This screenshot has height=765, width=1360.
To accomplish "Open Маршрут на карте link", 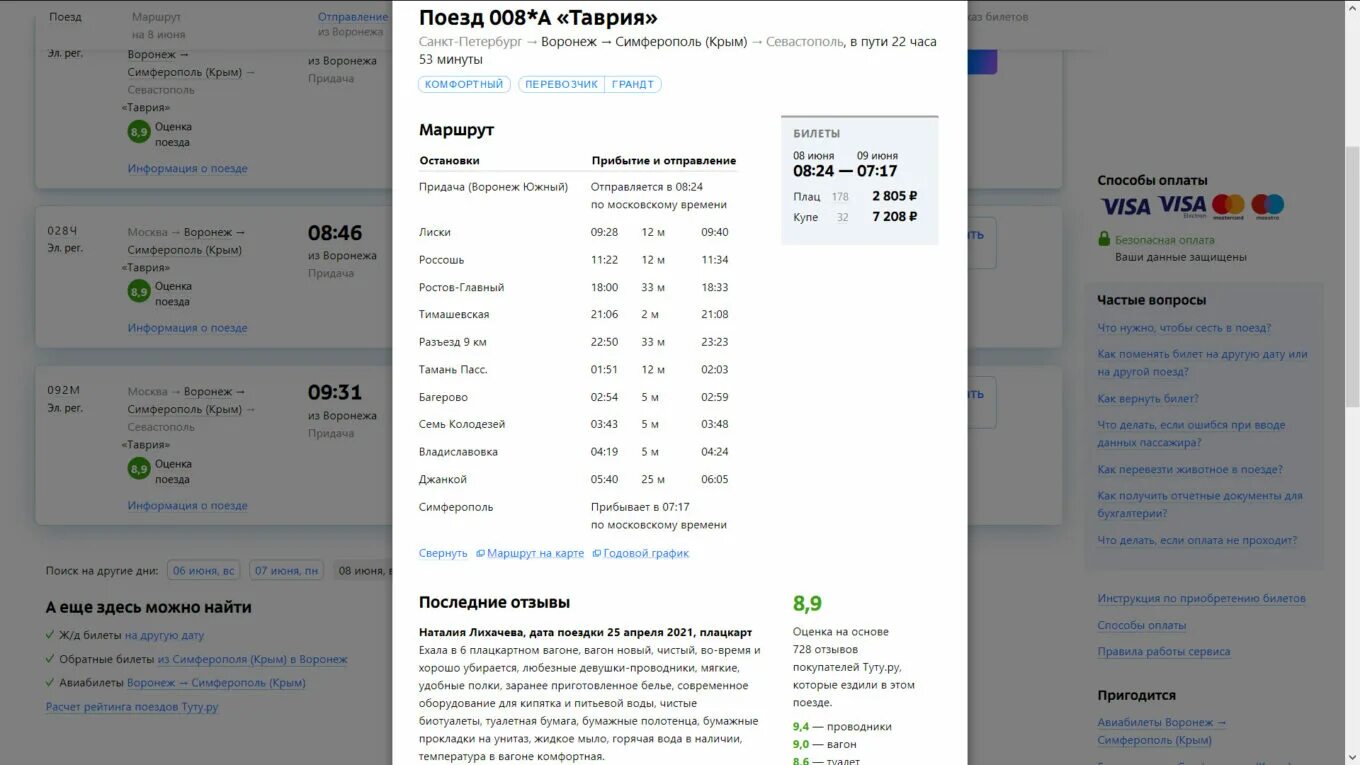I will tap(535, 553).
